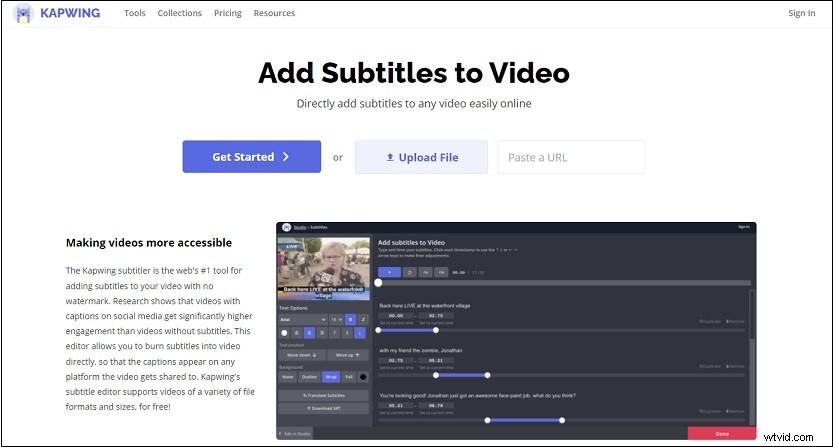
Task: Select the Outline background option
Action: [309, 377]
